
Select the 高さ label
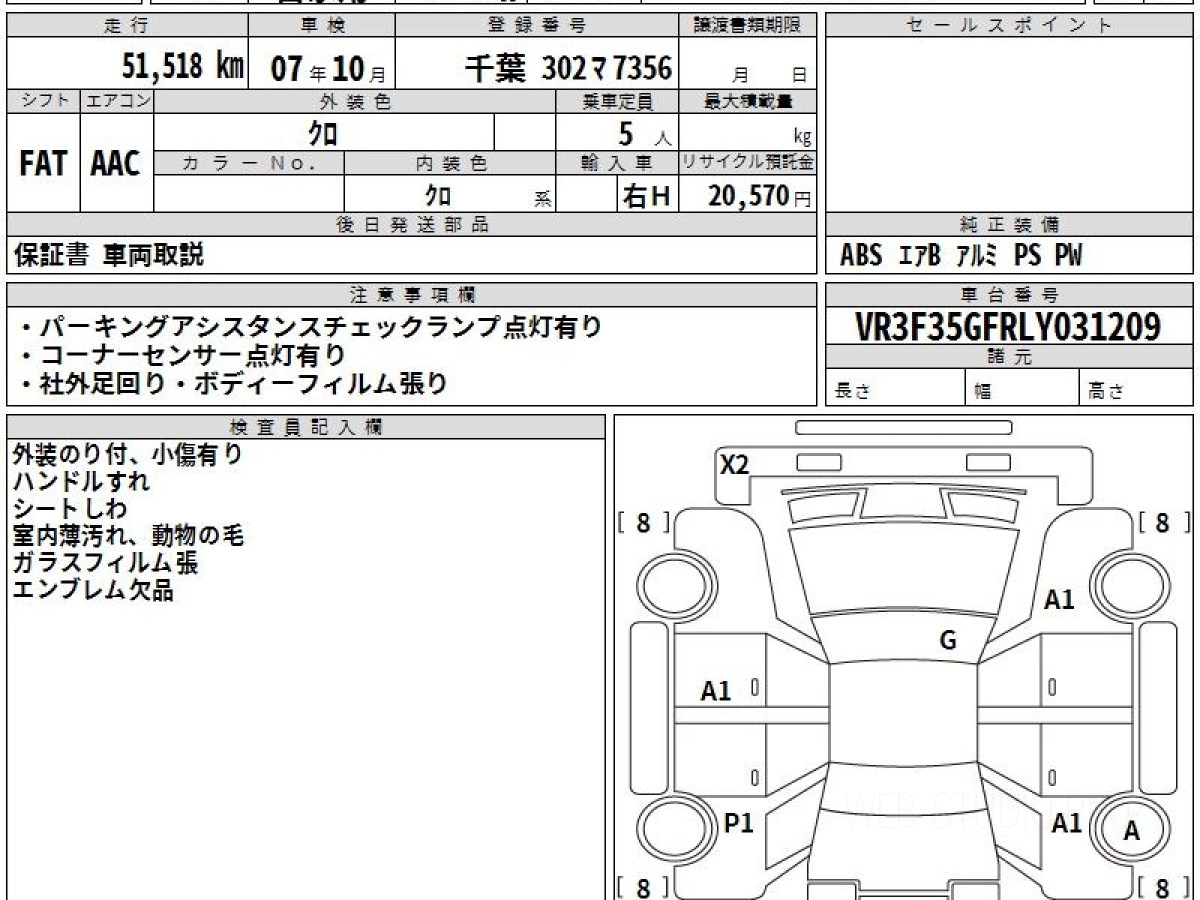[1106, 393]
